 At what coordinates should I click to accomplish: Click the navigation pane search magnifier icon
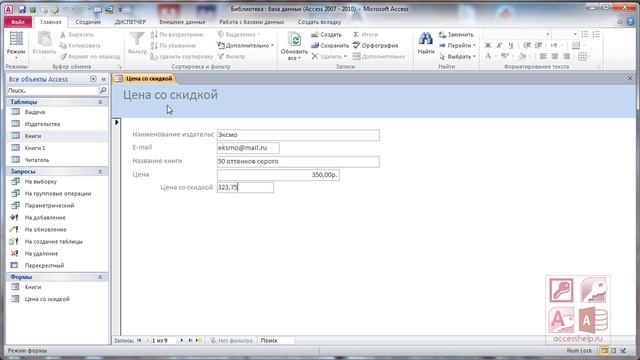pyautogui.click(x=103, y=90)
